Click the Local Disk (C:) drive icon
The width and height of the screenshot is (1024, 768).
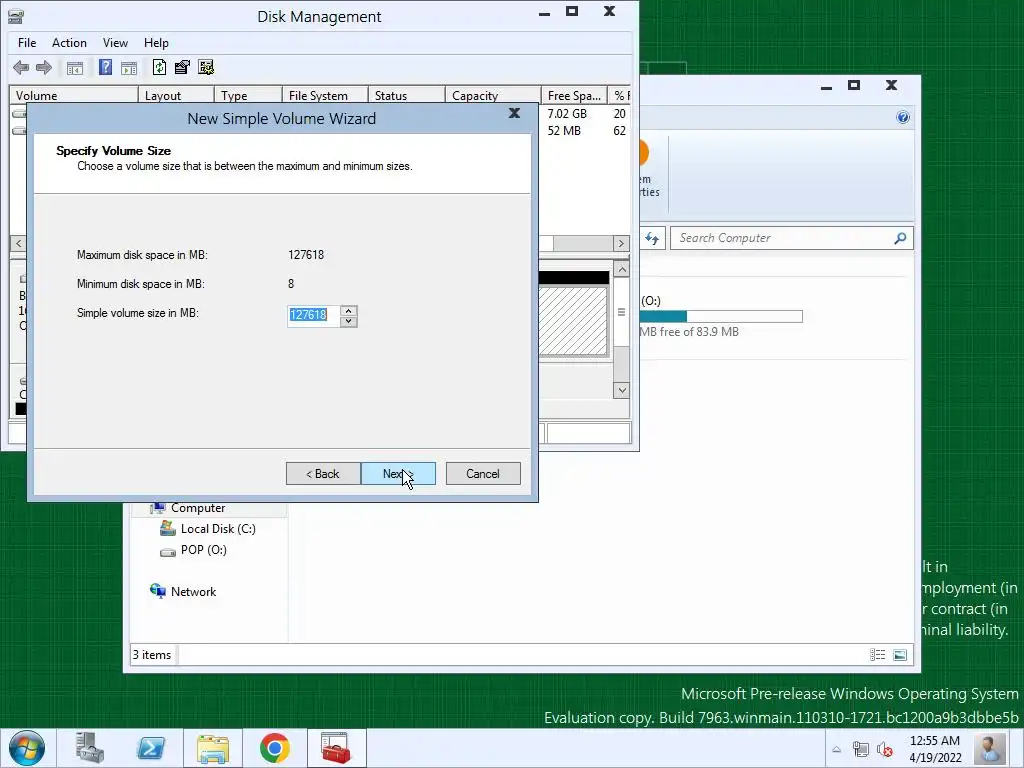point(168,528)
